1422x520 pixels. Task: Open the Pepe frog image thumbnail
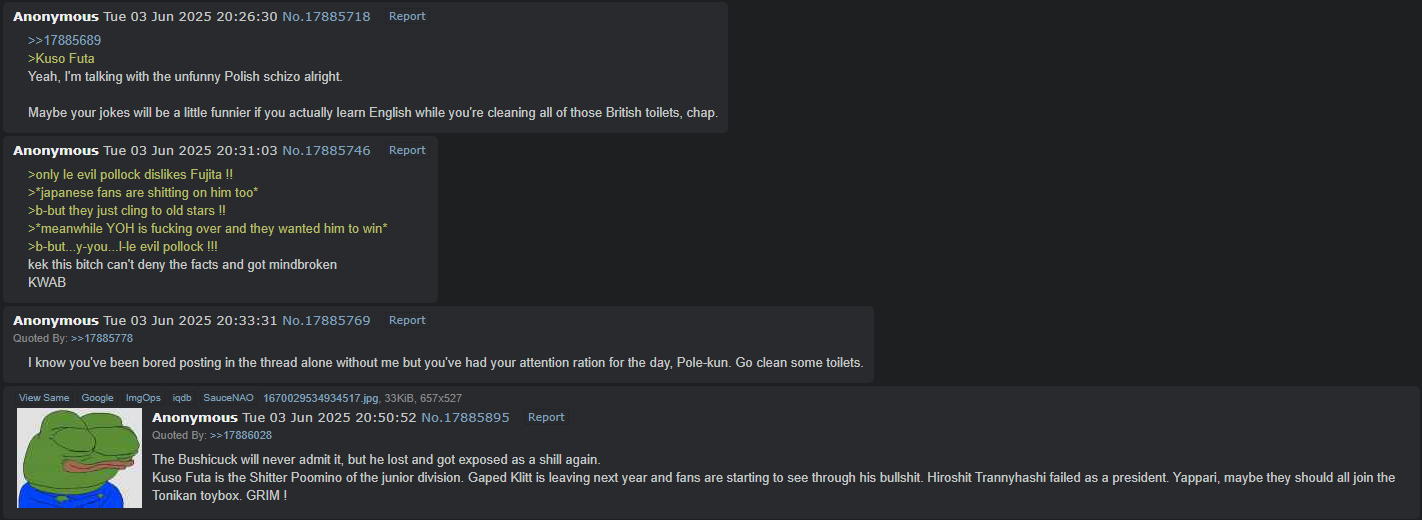point(80,458)
